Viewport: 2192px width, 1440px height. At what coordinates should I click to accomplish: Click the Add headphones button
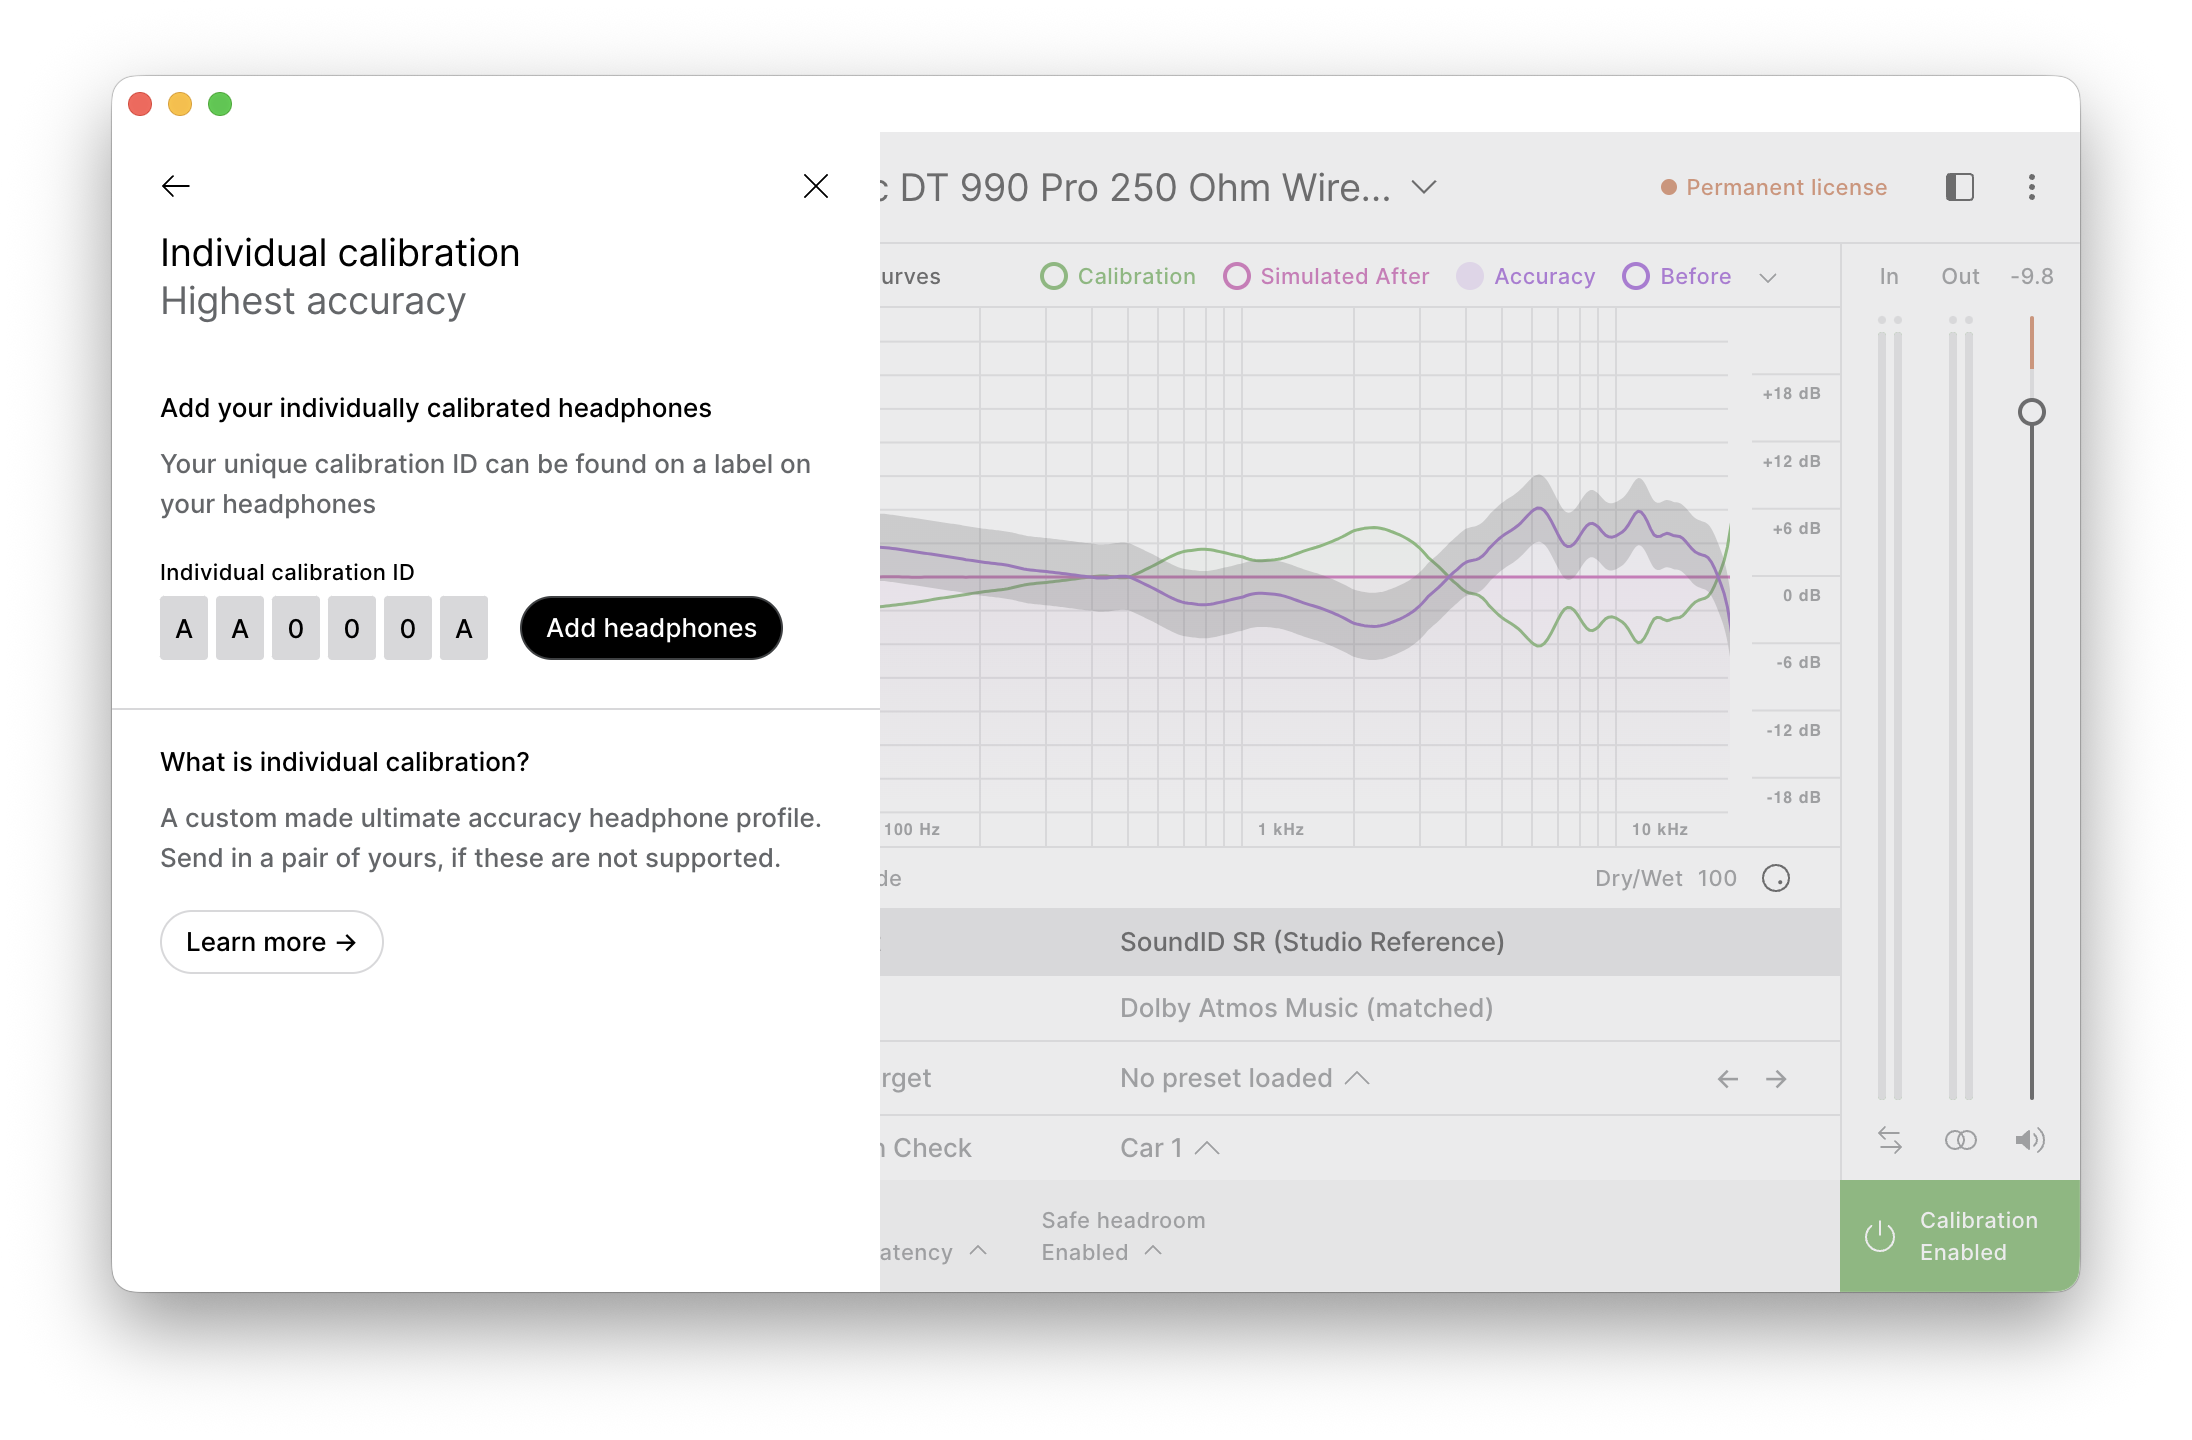pyautogui.click(x=651, y=628)
